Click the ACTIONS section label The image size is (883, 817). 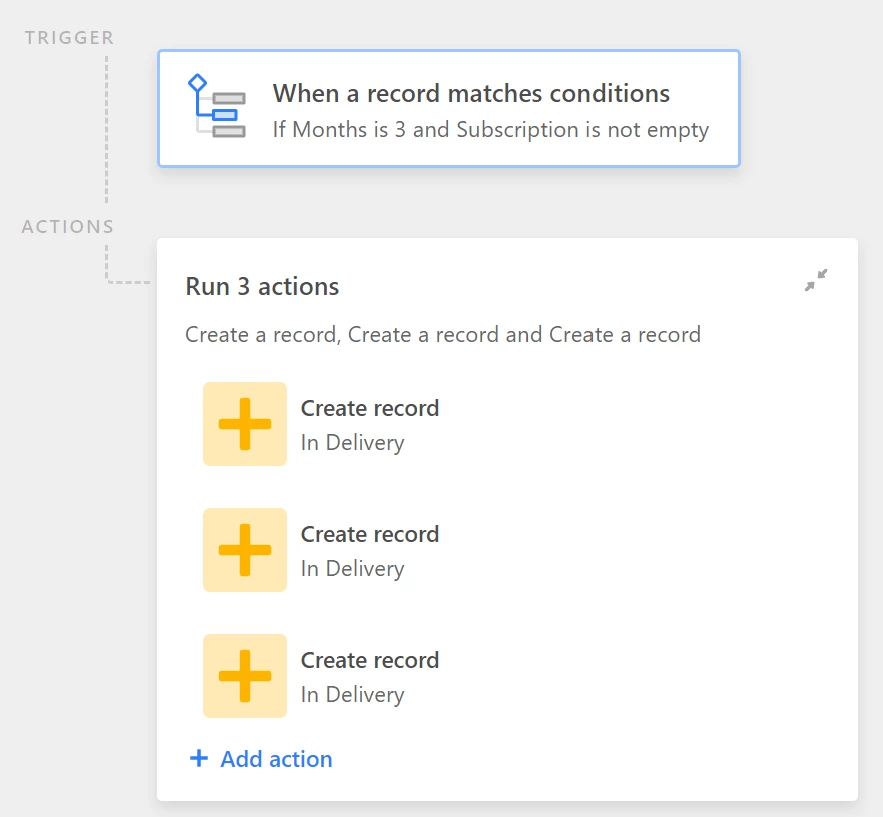tap(68, 226)
